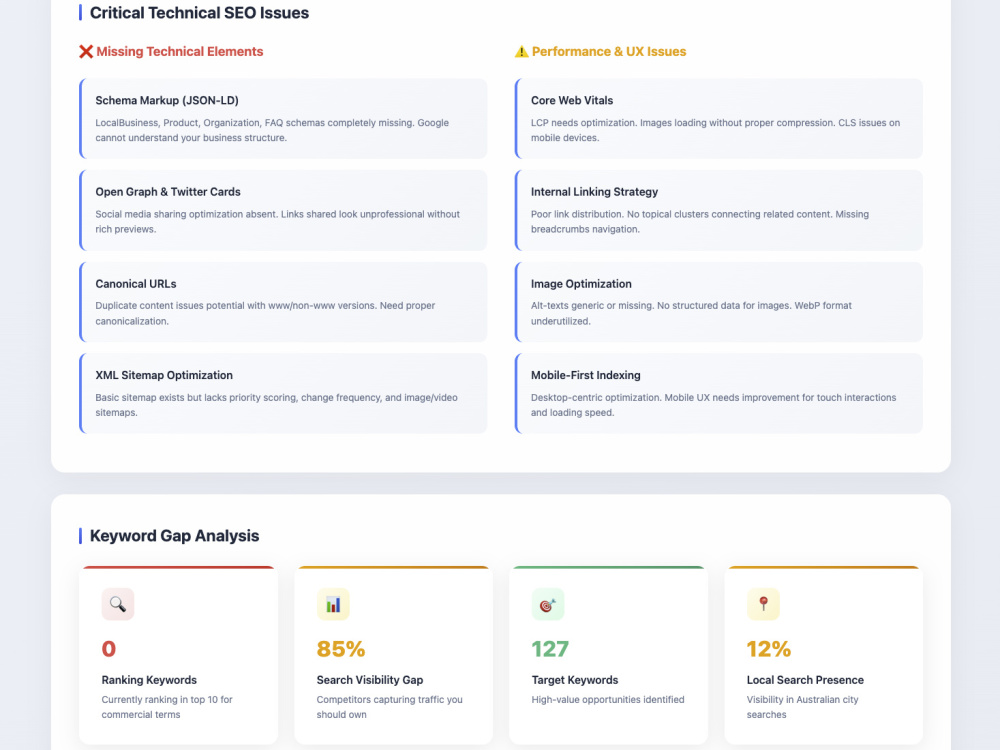1000x750 pixels.
Task: Click the 127 Target Keywords number
Action: pyautogui.click(x=550, y=649)
